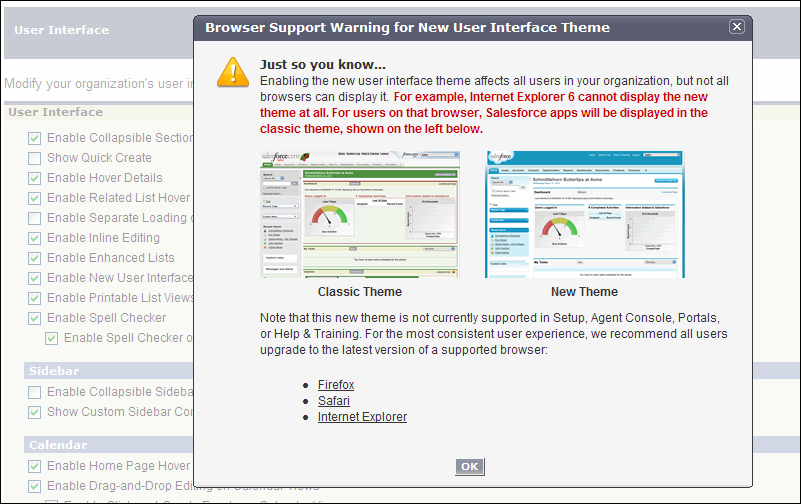This screenshot has height=504, width=801.
Task: Toggle Enable Inline Editing checkbox
Action: coord(35,238)
